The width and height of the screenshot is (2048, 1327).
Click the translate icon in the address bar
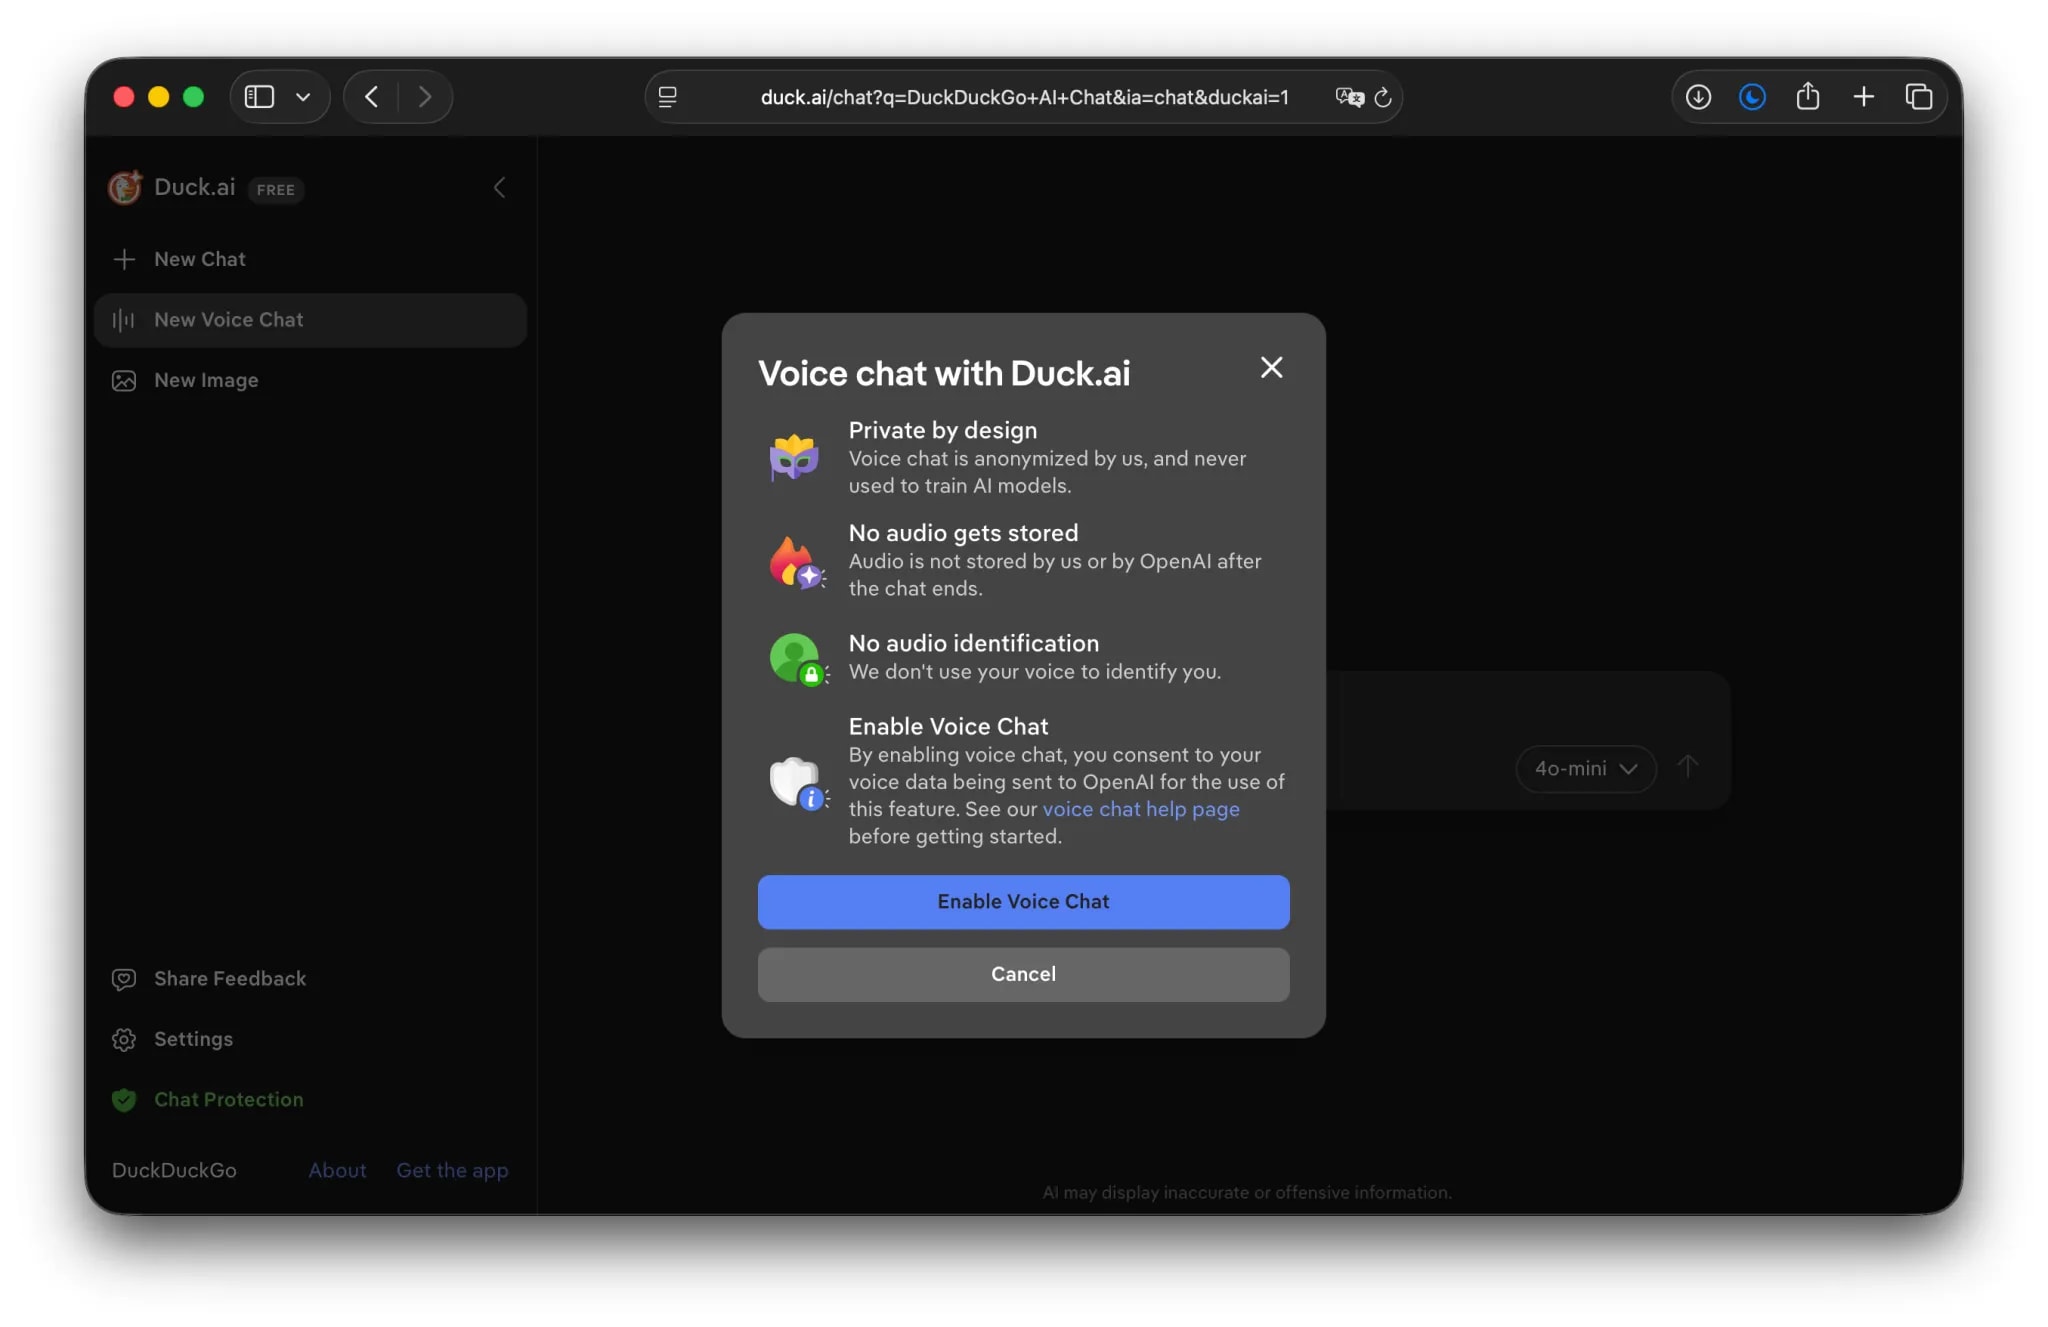click(1347, 97)
